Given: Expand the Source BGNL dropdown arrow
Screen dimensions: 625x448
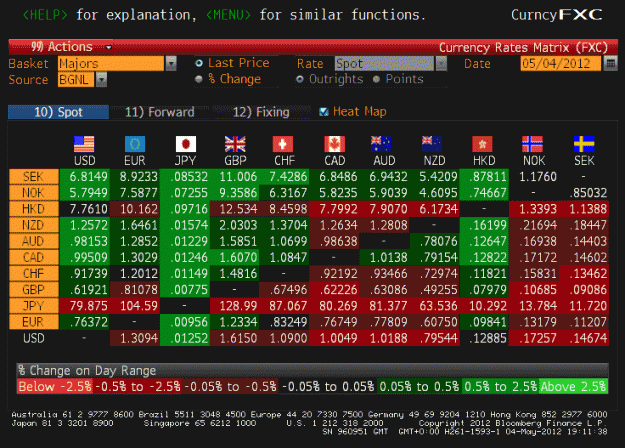Looking at the screenshot, I should click(x=102, y=80).
